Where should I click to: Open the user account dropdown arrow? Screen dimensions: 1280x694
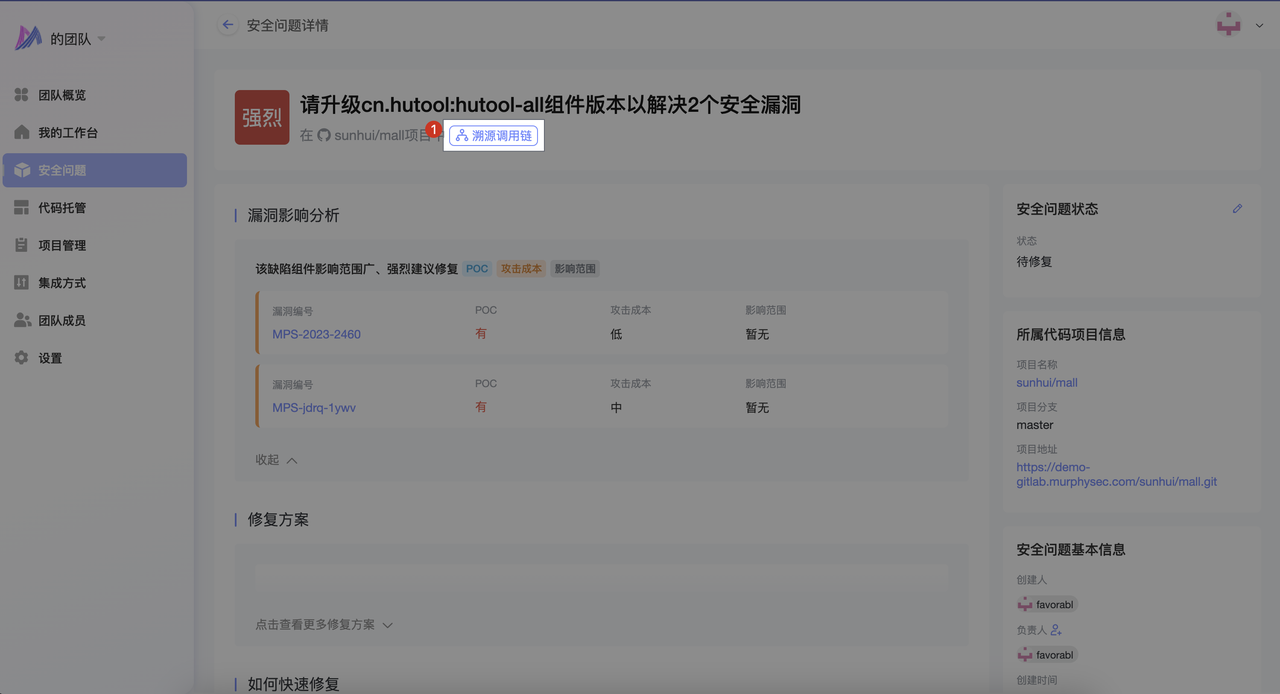pos(1259,26)
